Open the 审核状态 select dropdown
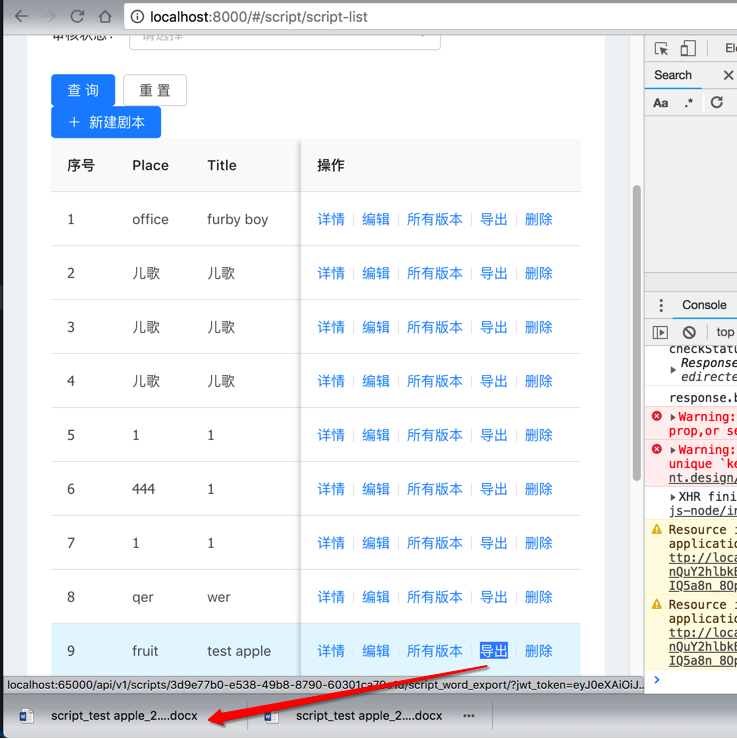 tap(285, 40)
